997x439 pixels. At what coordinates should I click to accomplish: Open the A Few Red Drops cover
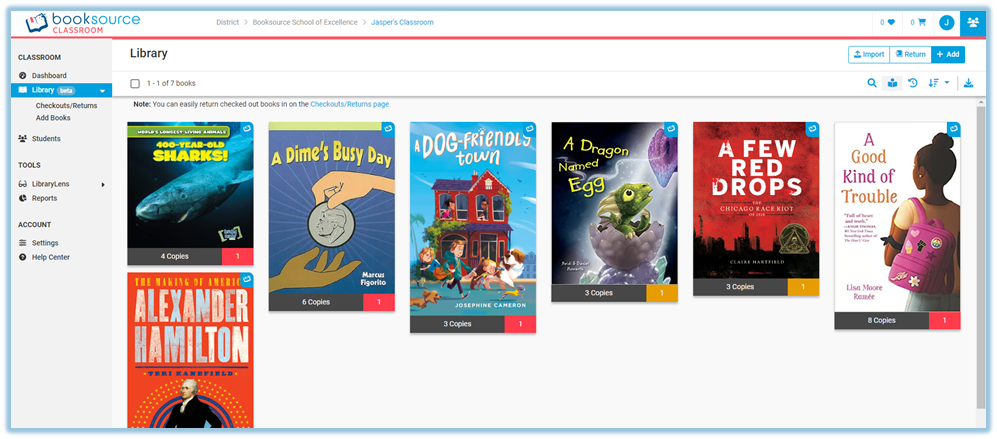coord(756,200)
